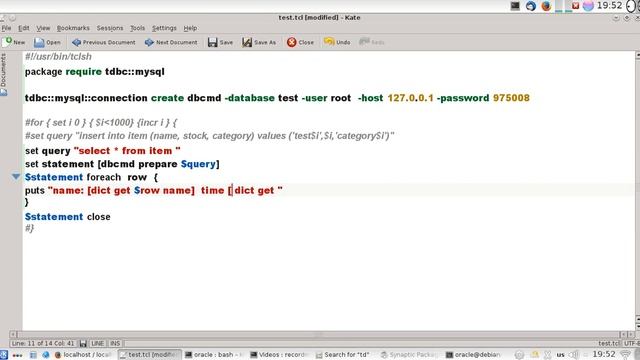The image size is (640, 360).
Task: Click the pink-blue orb icon in top panel
Action: (588, 6)
